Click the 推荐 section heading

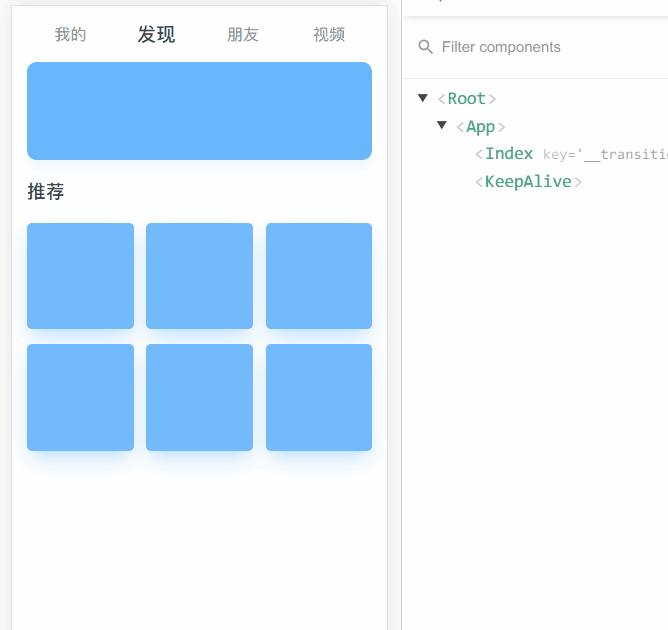click(x=46, y=192)
